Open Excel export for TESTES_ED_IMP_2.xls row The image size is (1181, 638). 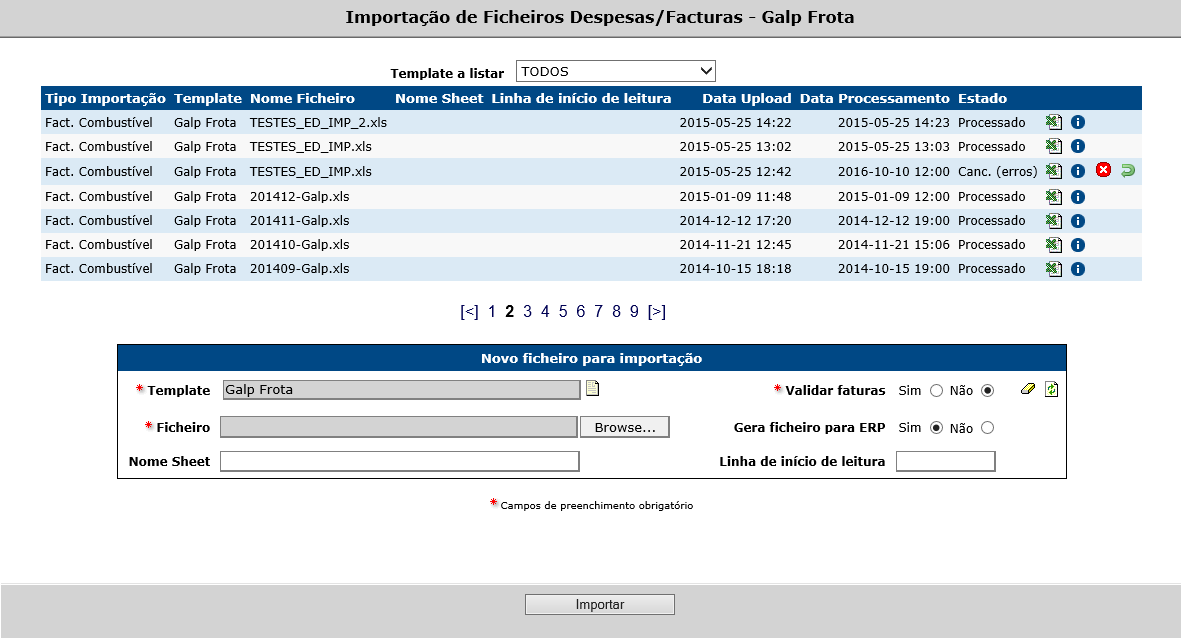(x=1054, y=122)
